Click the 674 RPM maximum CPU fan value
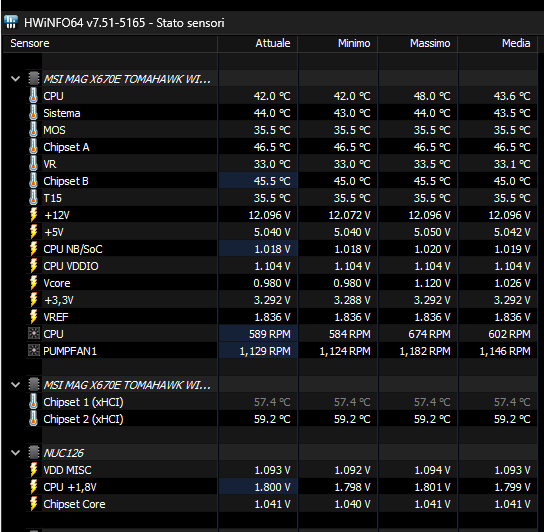The height and width of the screenshot is (532, 544). coord(430,334)
